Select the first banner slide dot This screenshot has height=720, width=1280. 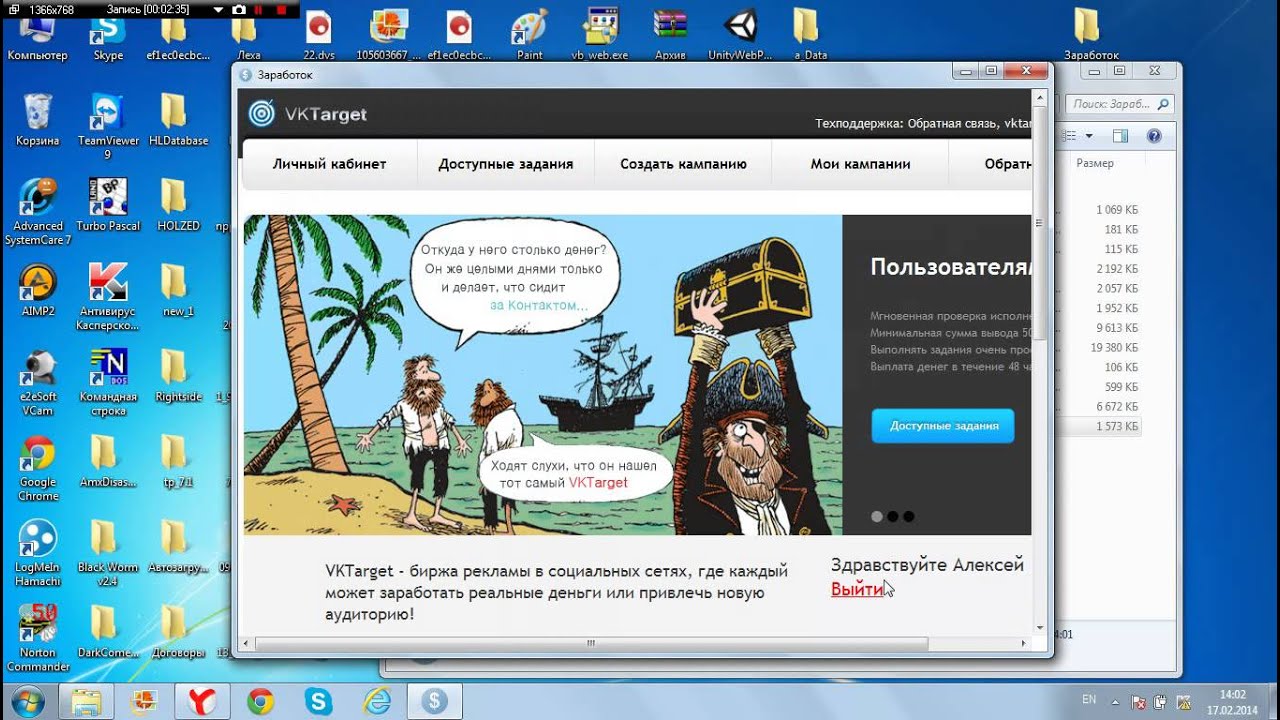(x=877, y=517)
